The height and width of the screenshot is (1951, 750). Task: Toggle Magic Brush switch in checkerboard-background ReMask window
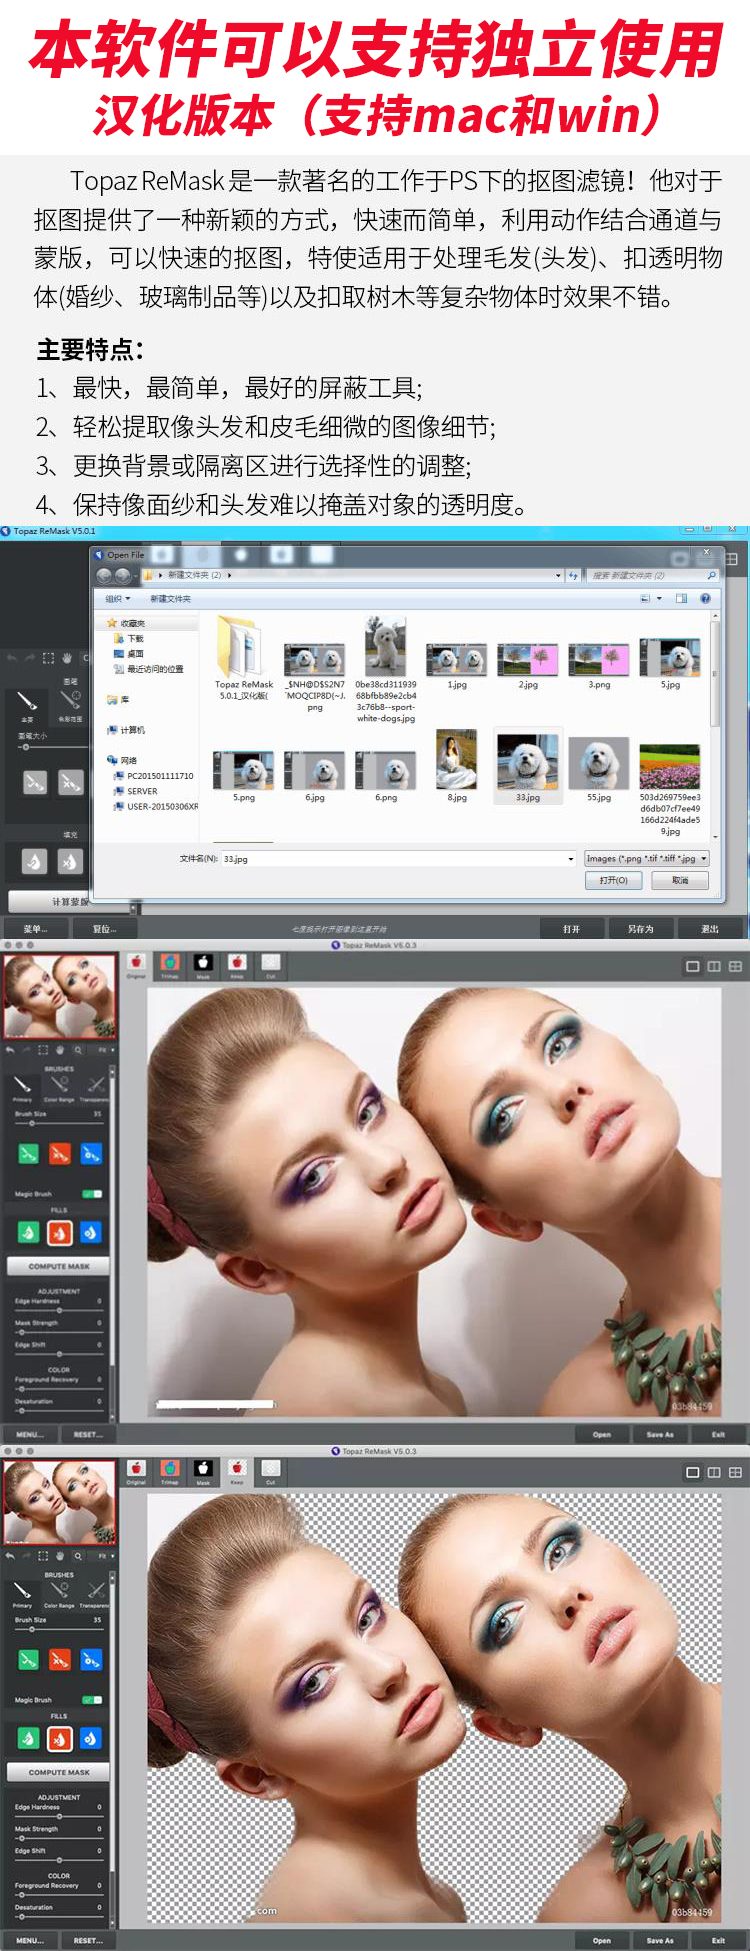[92, 1700]
